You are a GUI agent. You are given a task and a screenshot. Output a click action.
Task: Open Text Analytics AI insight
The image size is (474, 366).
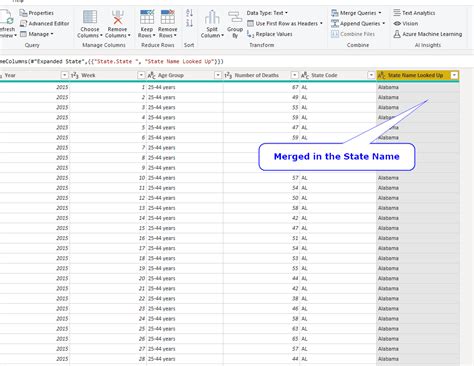(414, 13)
